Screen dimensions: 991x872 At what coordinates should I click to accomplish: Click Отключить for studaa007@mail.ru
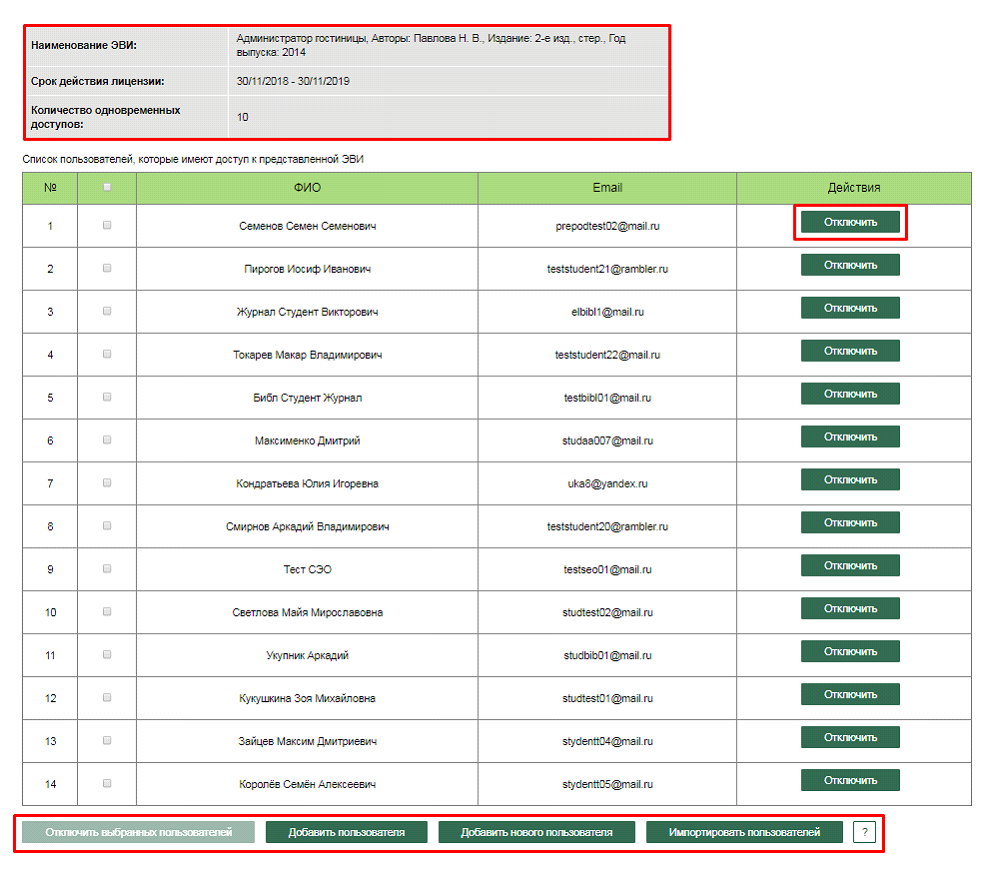[850, 437]
